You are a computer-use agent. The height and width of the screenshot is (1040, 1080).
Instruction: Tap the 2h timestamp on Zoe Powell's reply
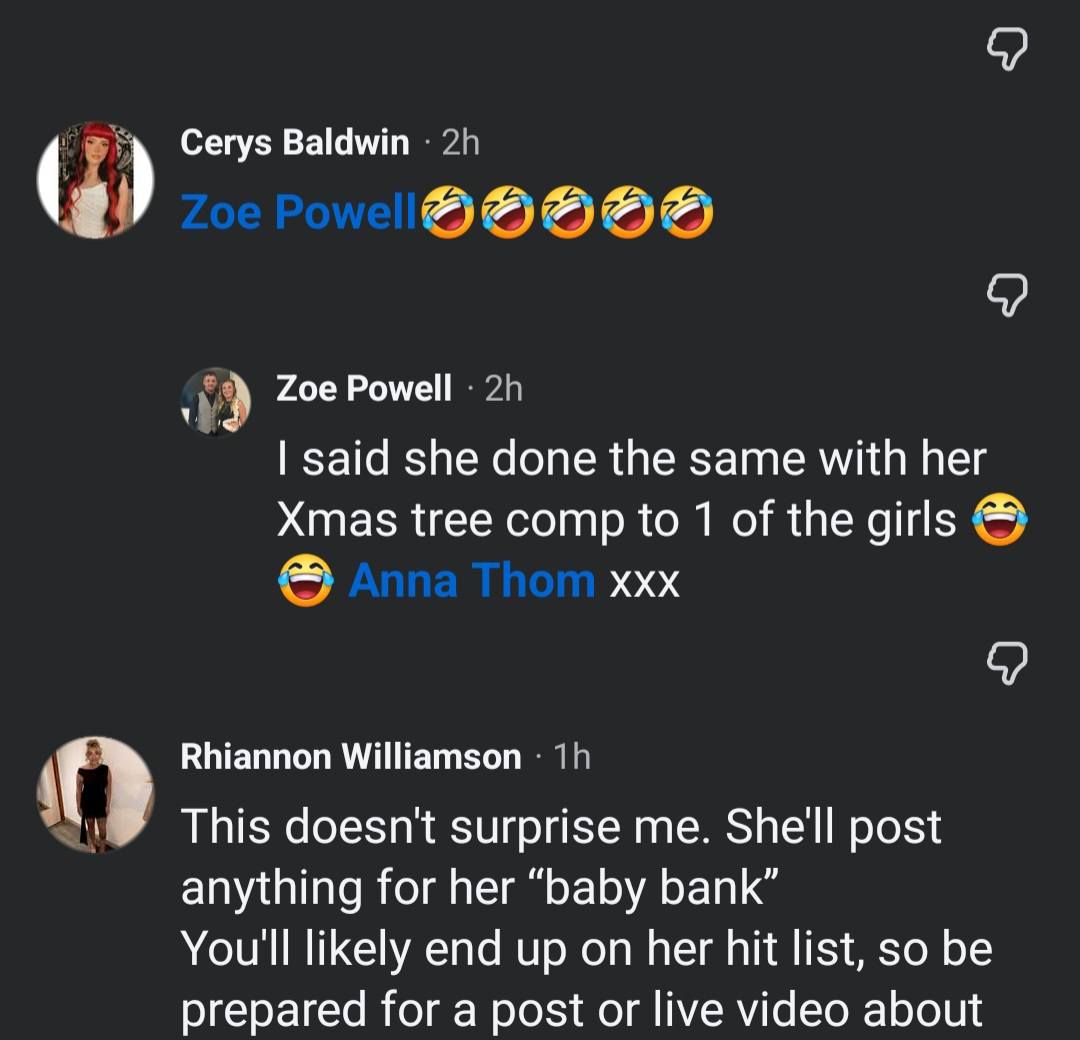pyautogui.click(x=503, y=388)
